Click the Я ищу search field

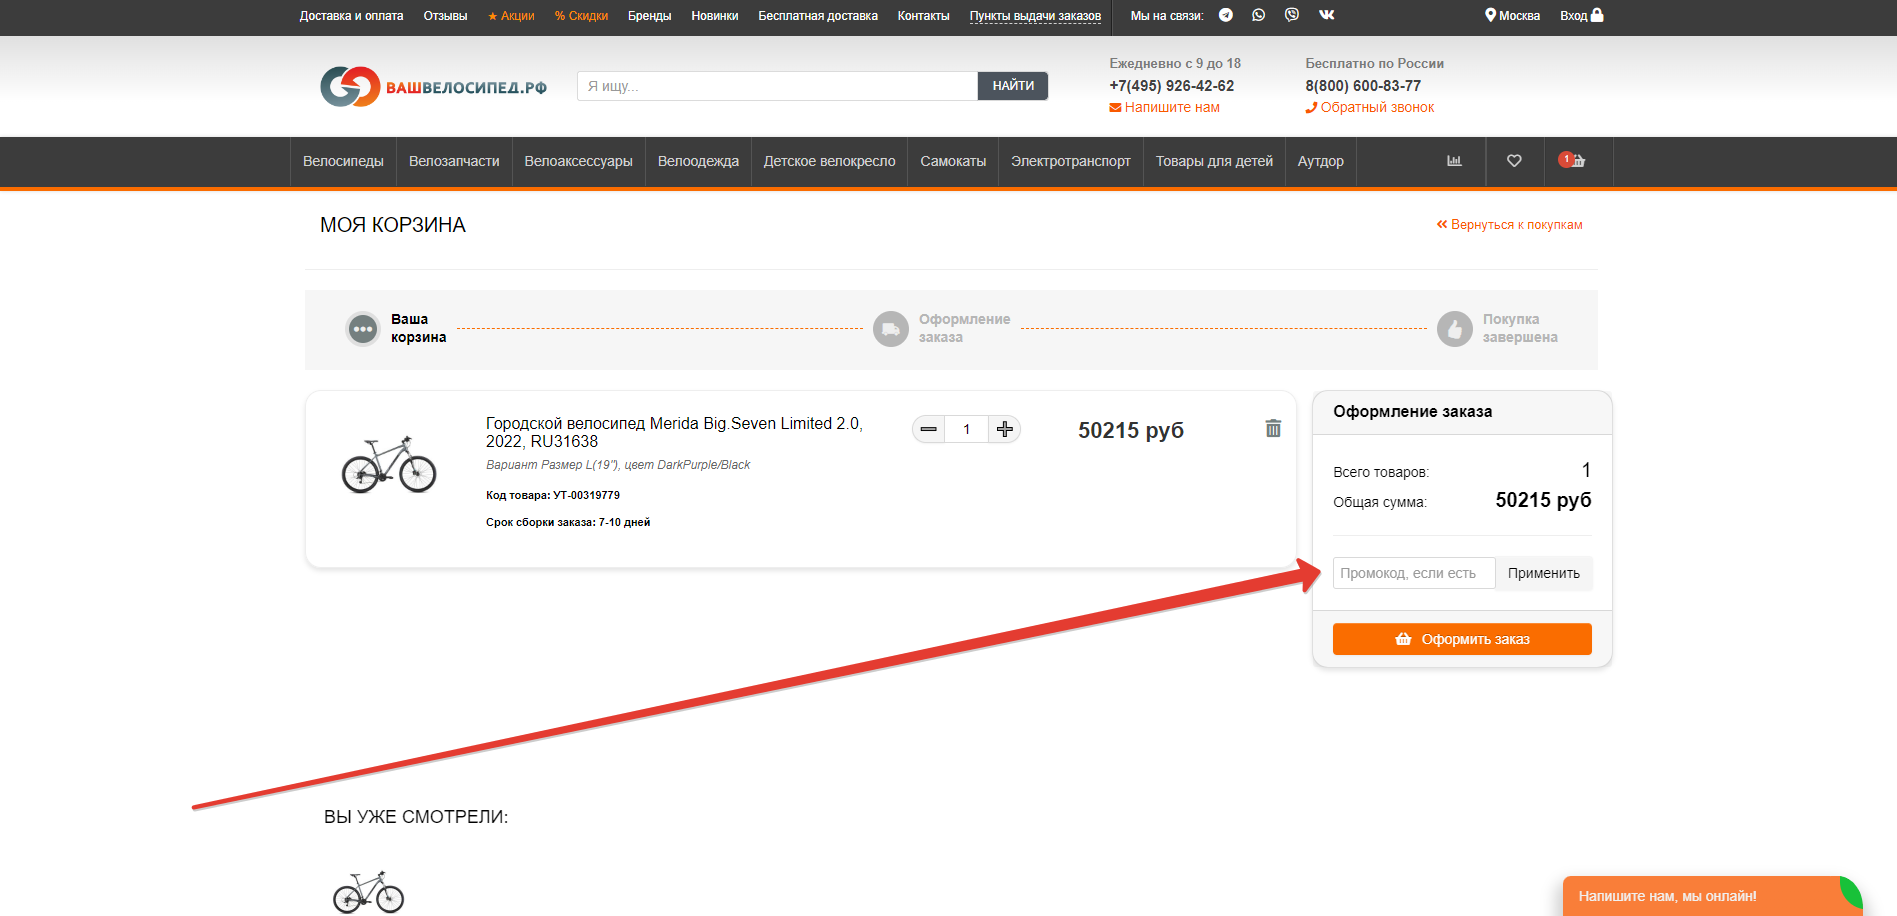click(x=777, y=86)
